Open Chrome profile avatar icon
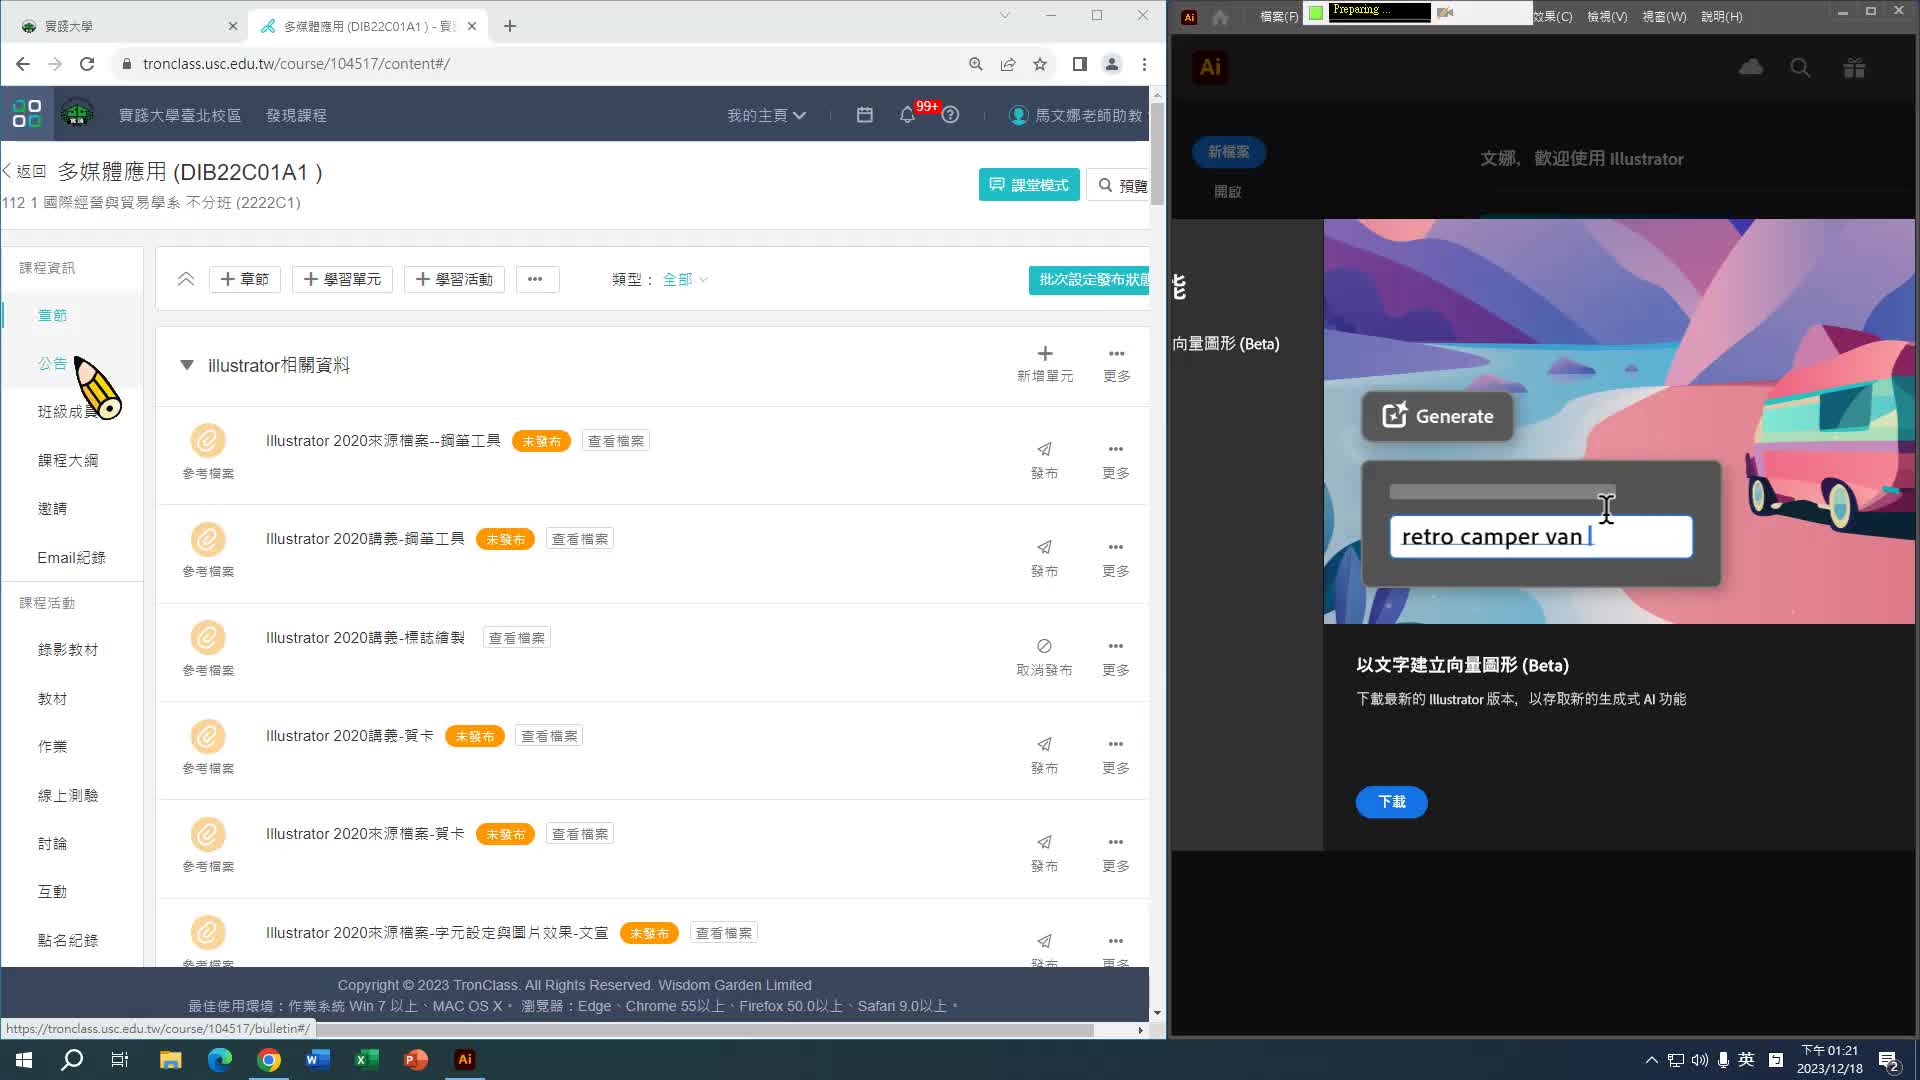 [x=1111, y=64]
